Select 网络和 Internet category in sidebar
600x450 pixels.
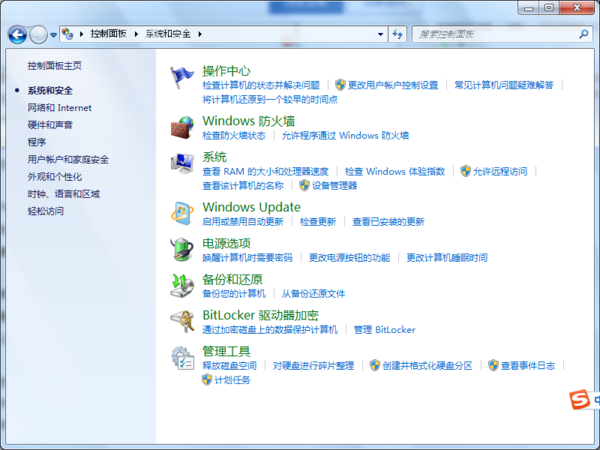pyautogui.click(x=59, y=108)
